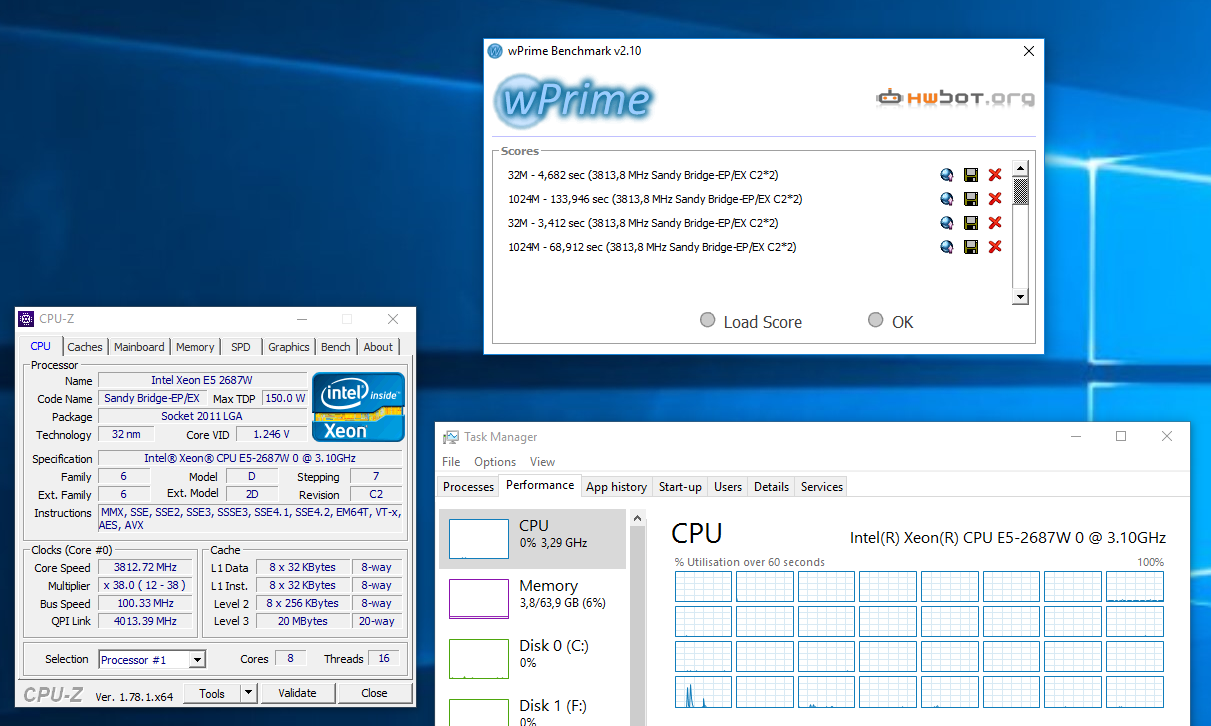The width and height of the screenshot is (1211, 726).
Task: Open the Options menu in Task Manager
Action: (x=495, y=462)
